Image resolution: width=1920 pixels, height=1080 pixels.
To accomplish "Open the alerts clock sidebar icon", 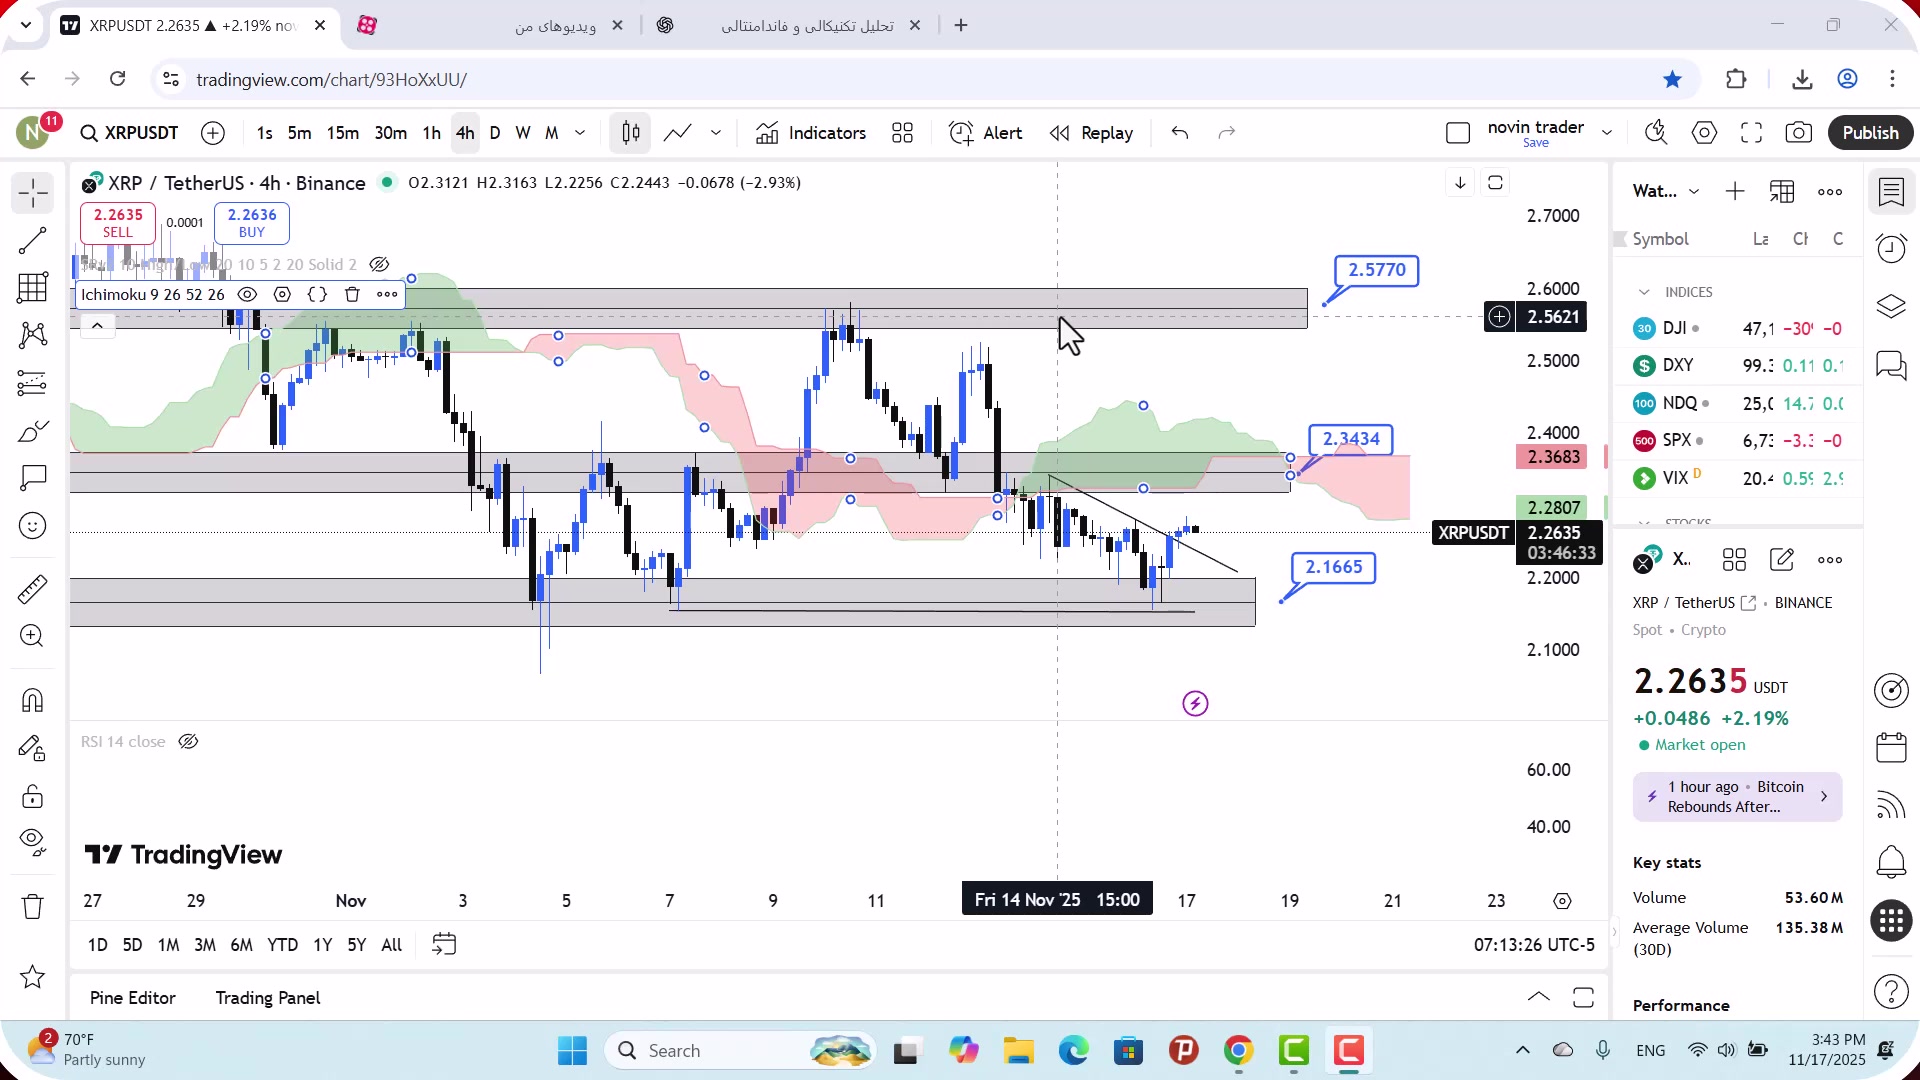I will tap(1891, 248).
